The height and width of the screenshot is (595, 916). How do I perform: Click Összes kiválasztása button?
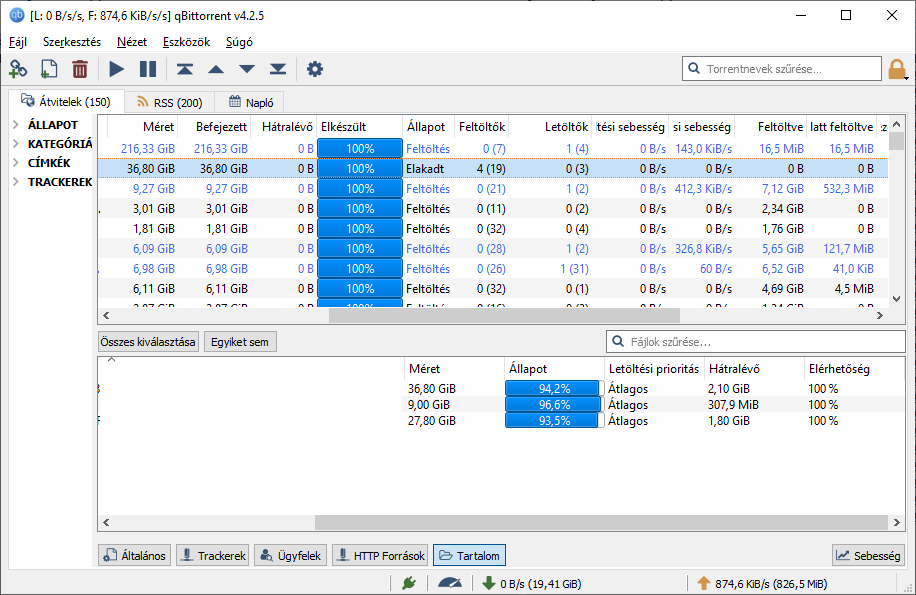148,342
